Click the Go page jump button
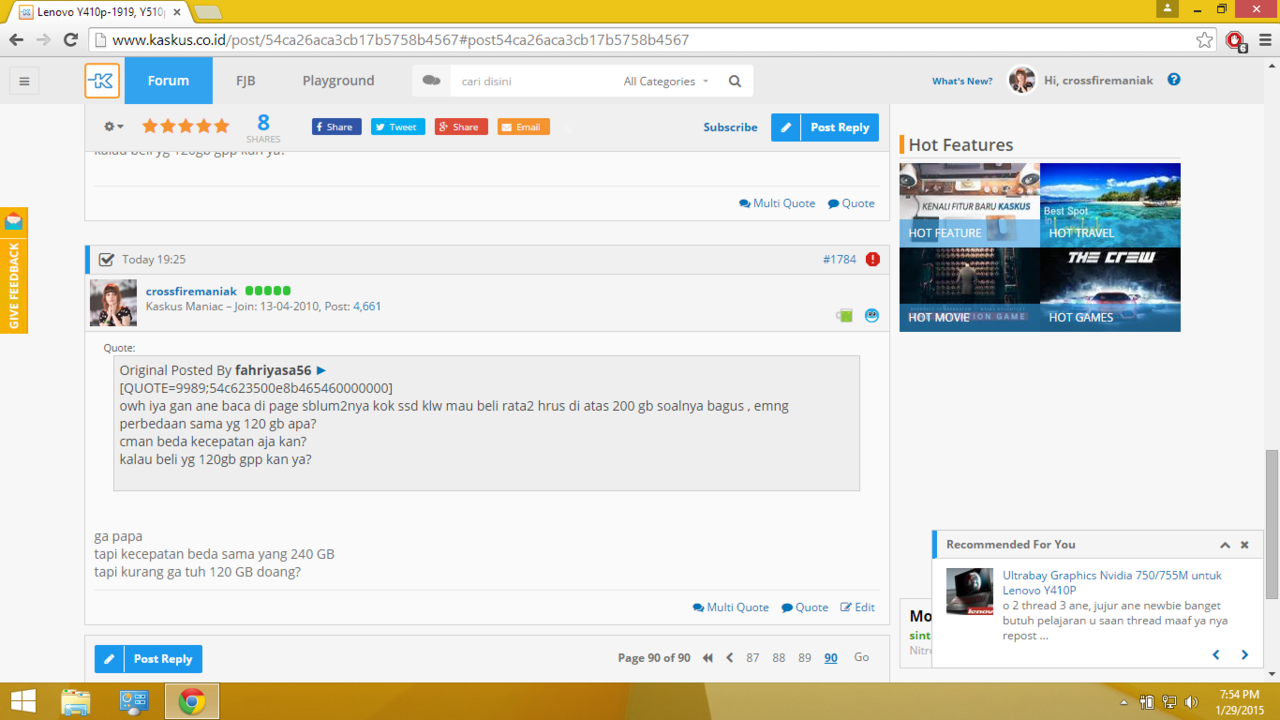The height and width of the screenshot is (720, 1280). (861, 657)
